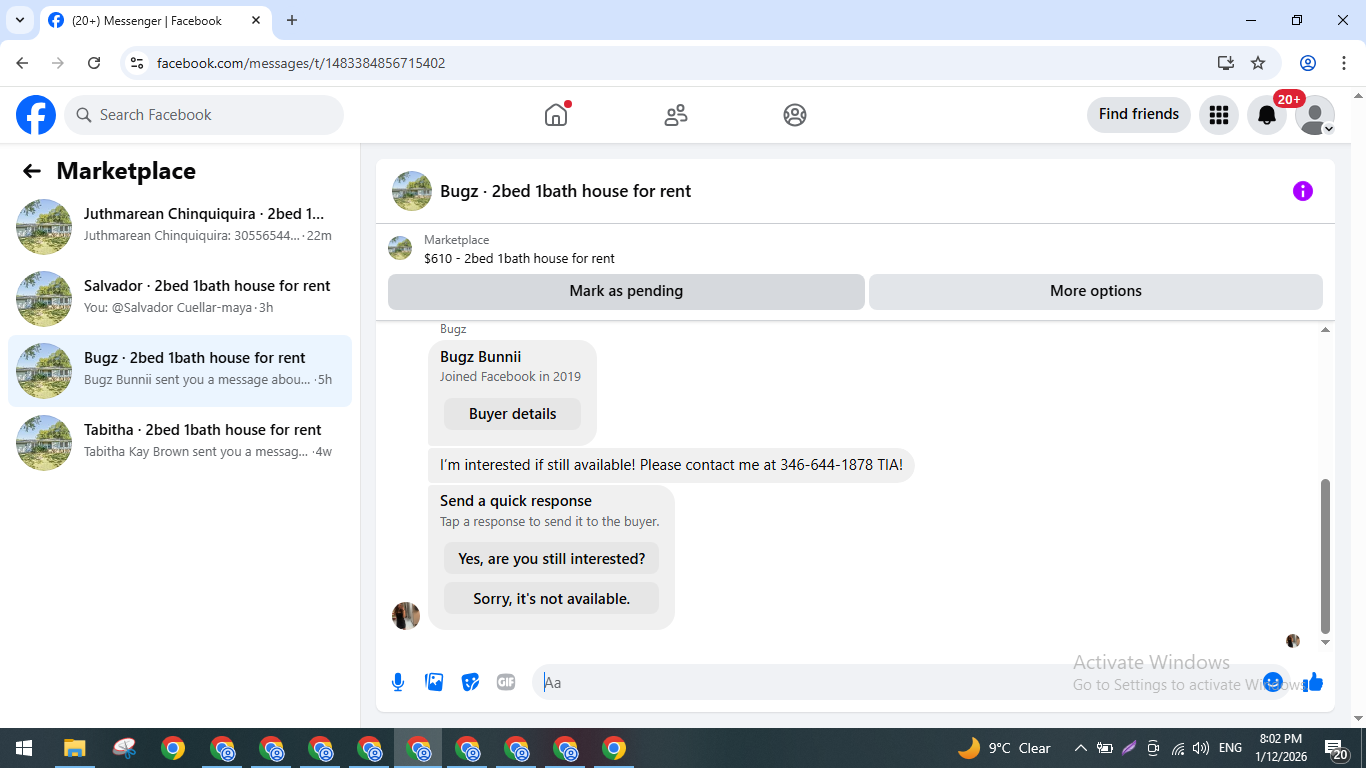Click the voice clip microphone icon
Image resolution: width=1366 pixels, height=768 pixels.
click(398, 682)
